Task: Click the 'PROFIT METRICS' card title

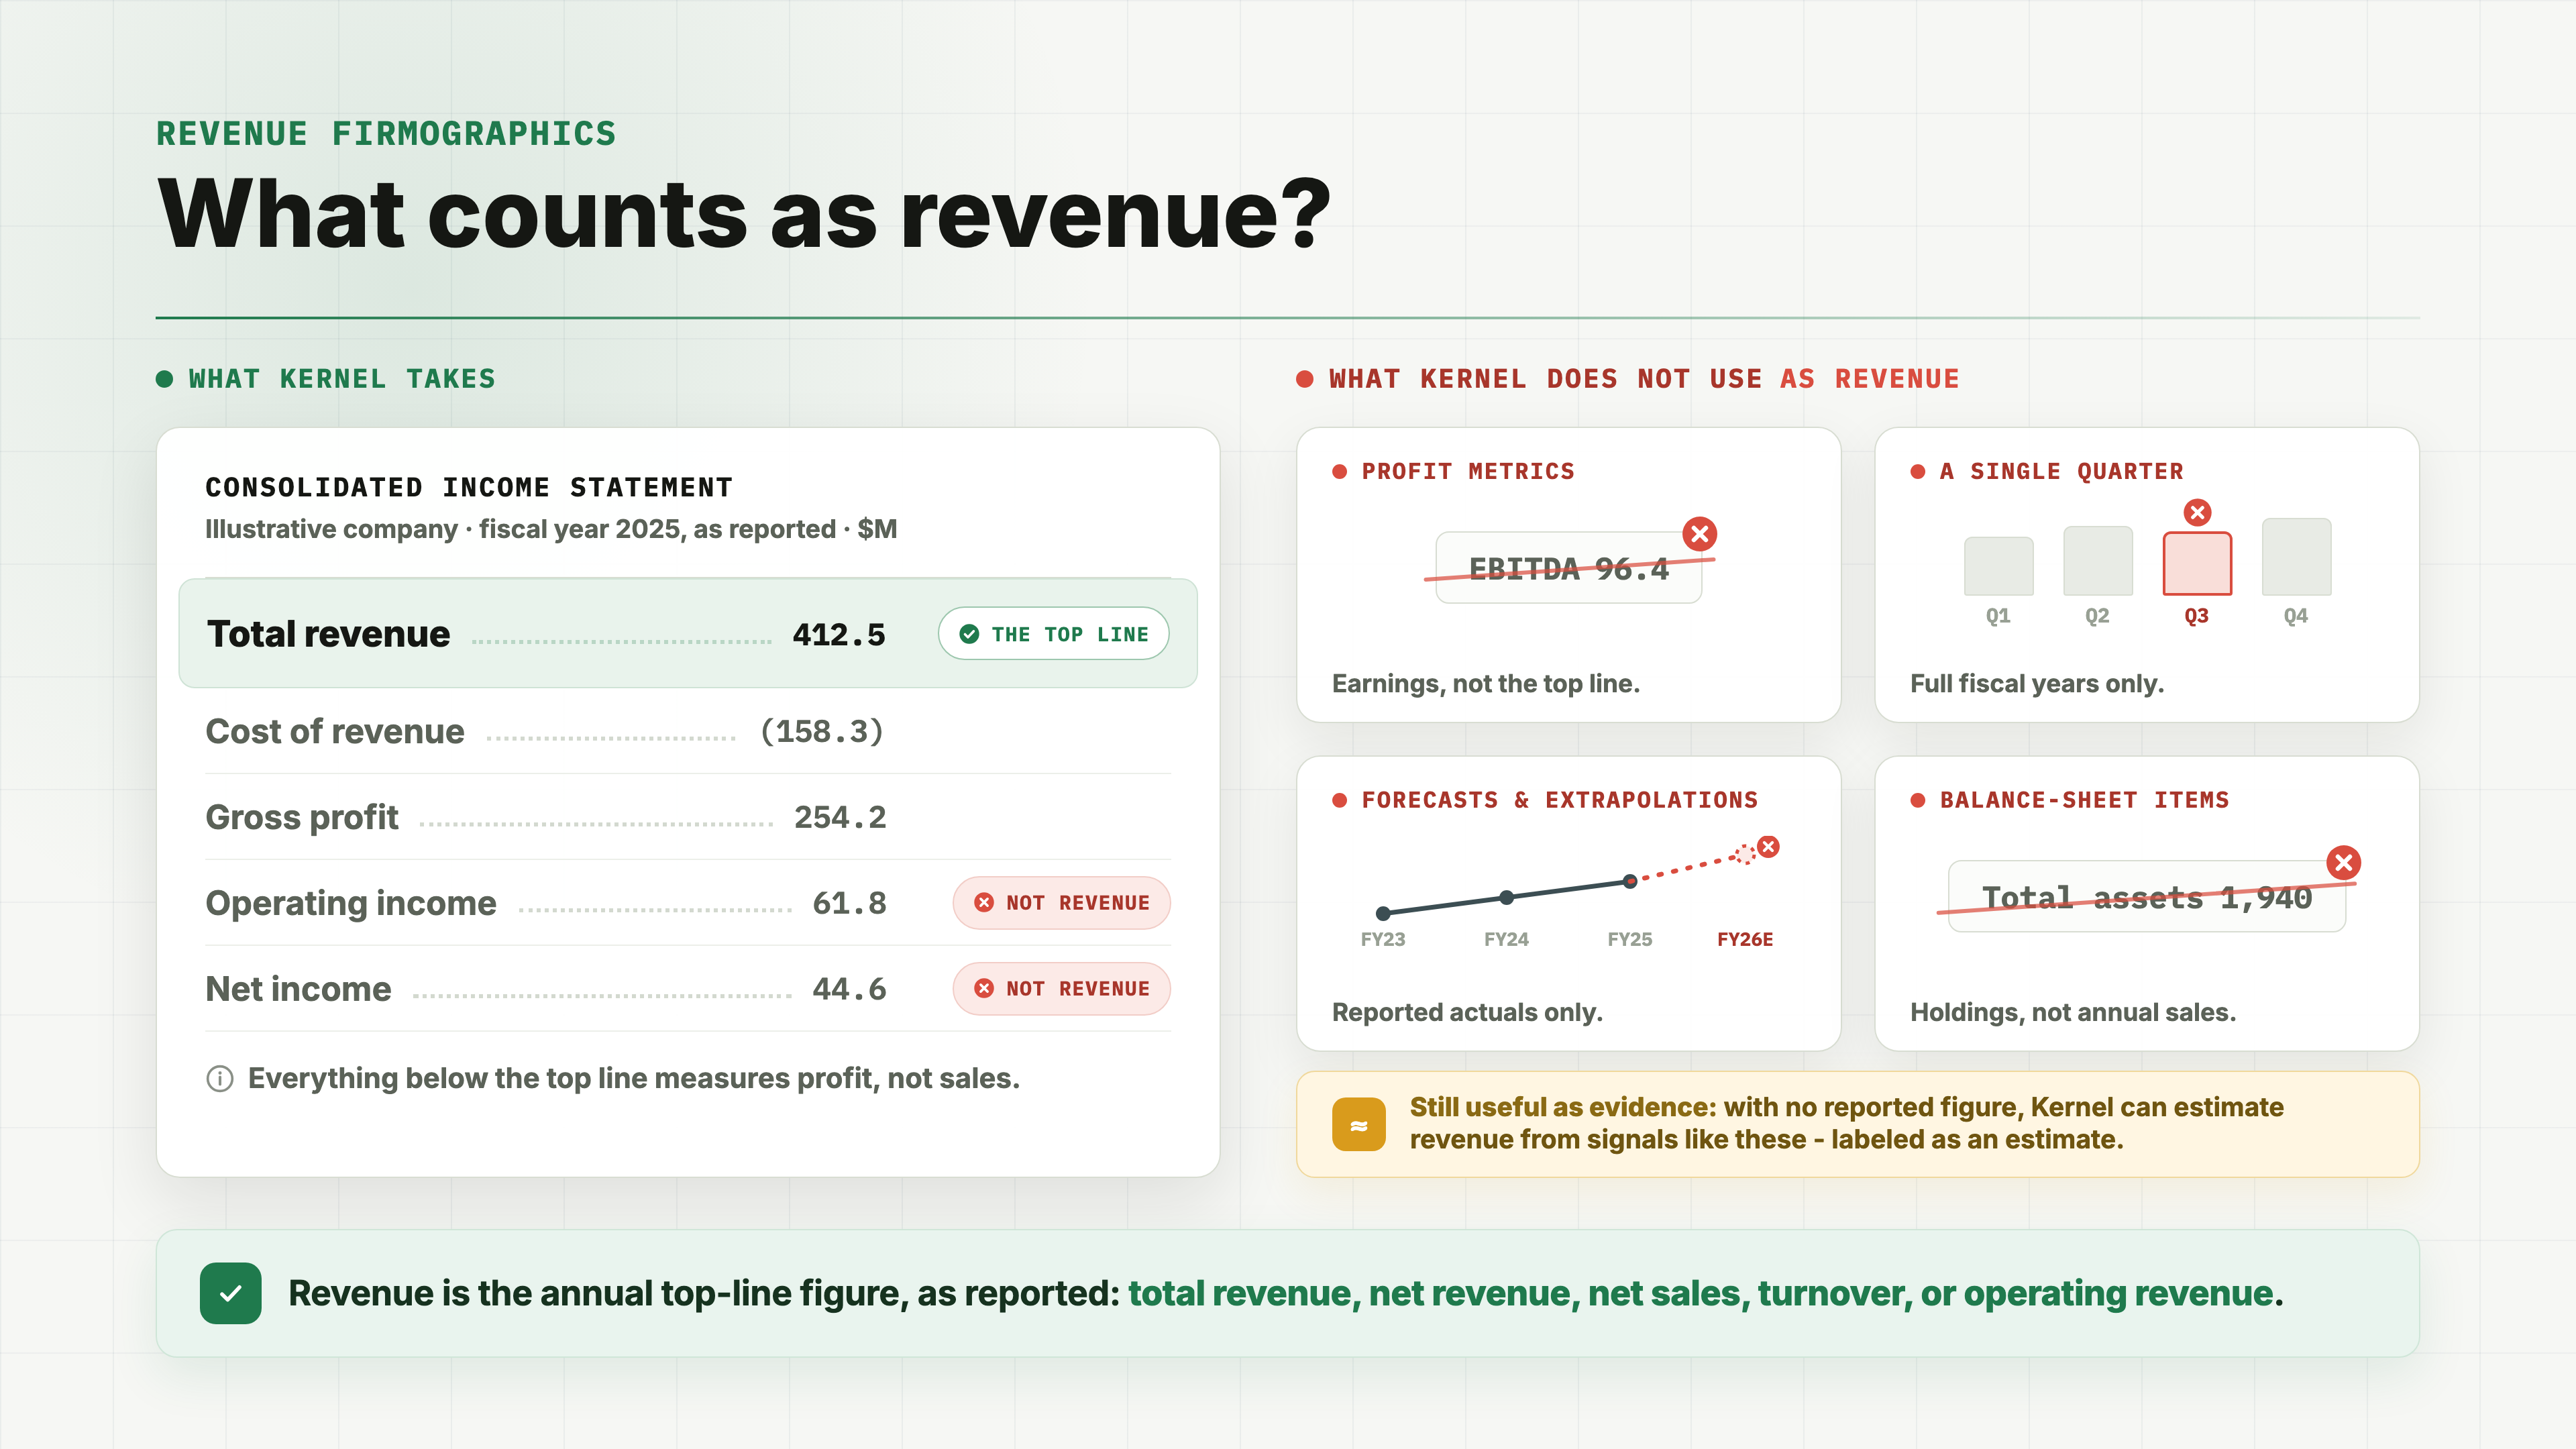Action: point(1468,472)
